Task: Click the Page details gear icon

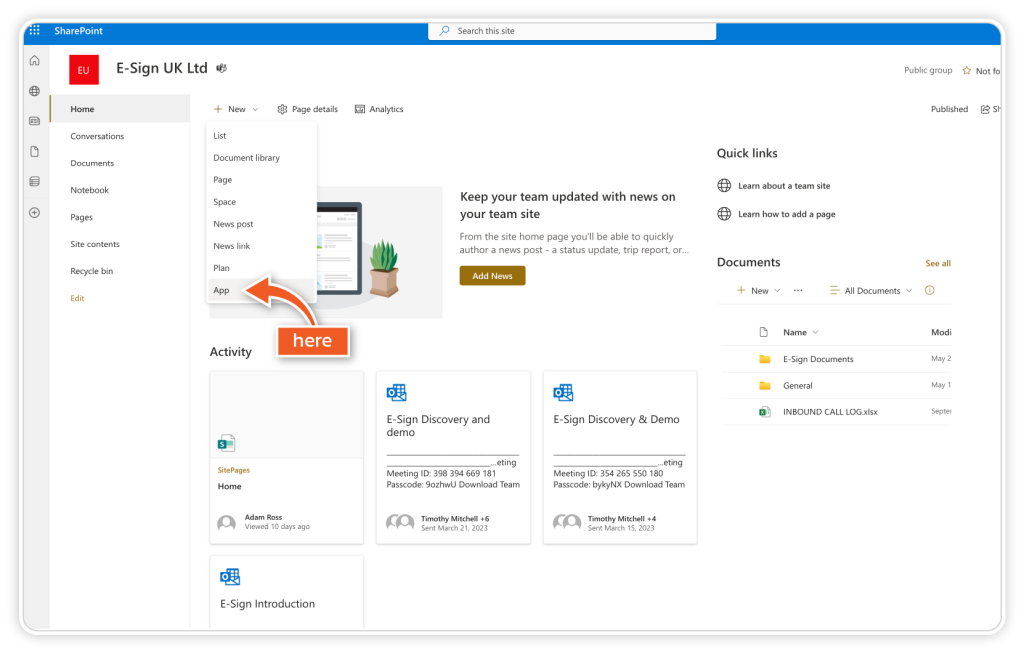Action: pos(282,109)
